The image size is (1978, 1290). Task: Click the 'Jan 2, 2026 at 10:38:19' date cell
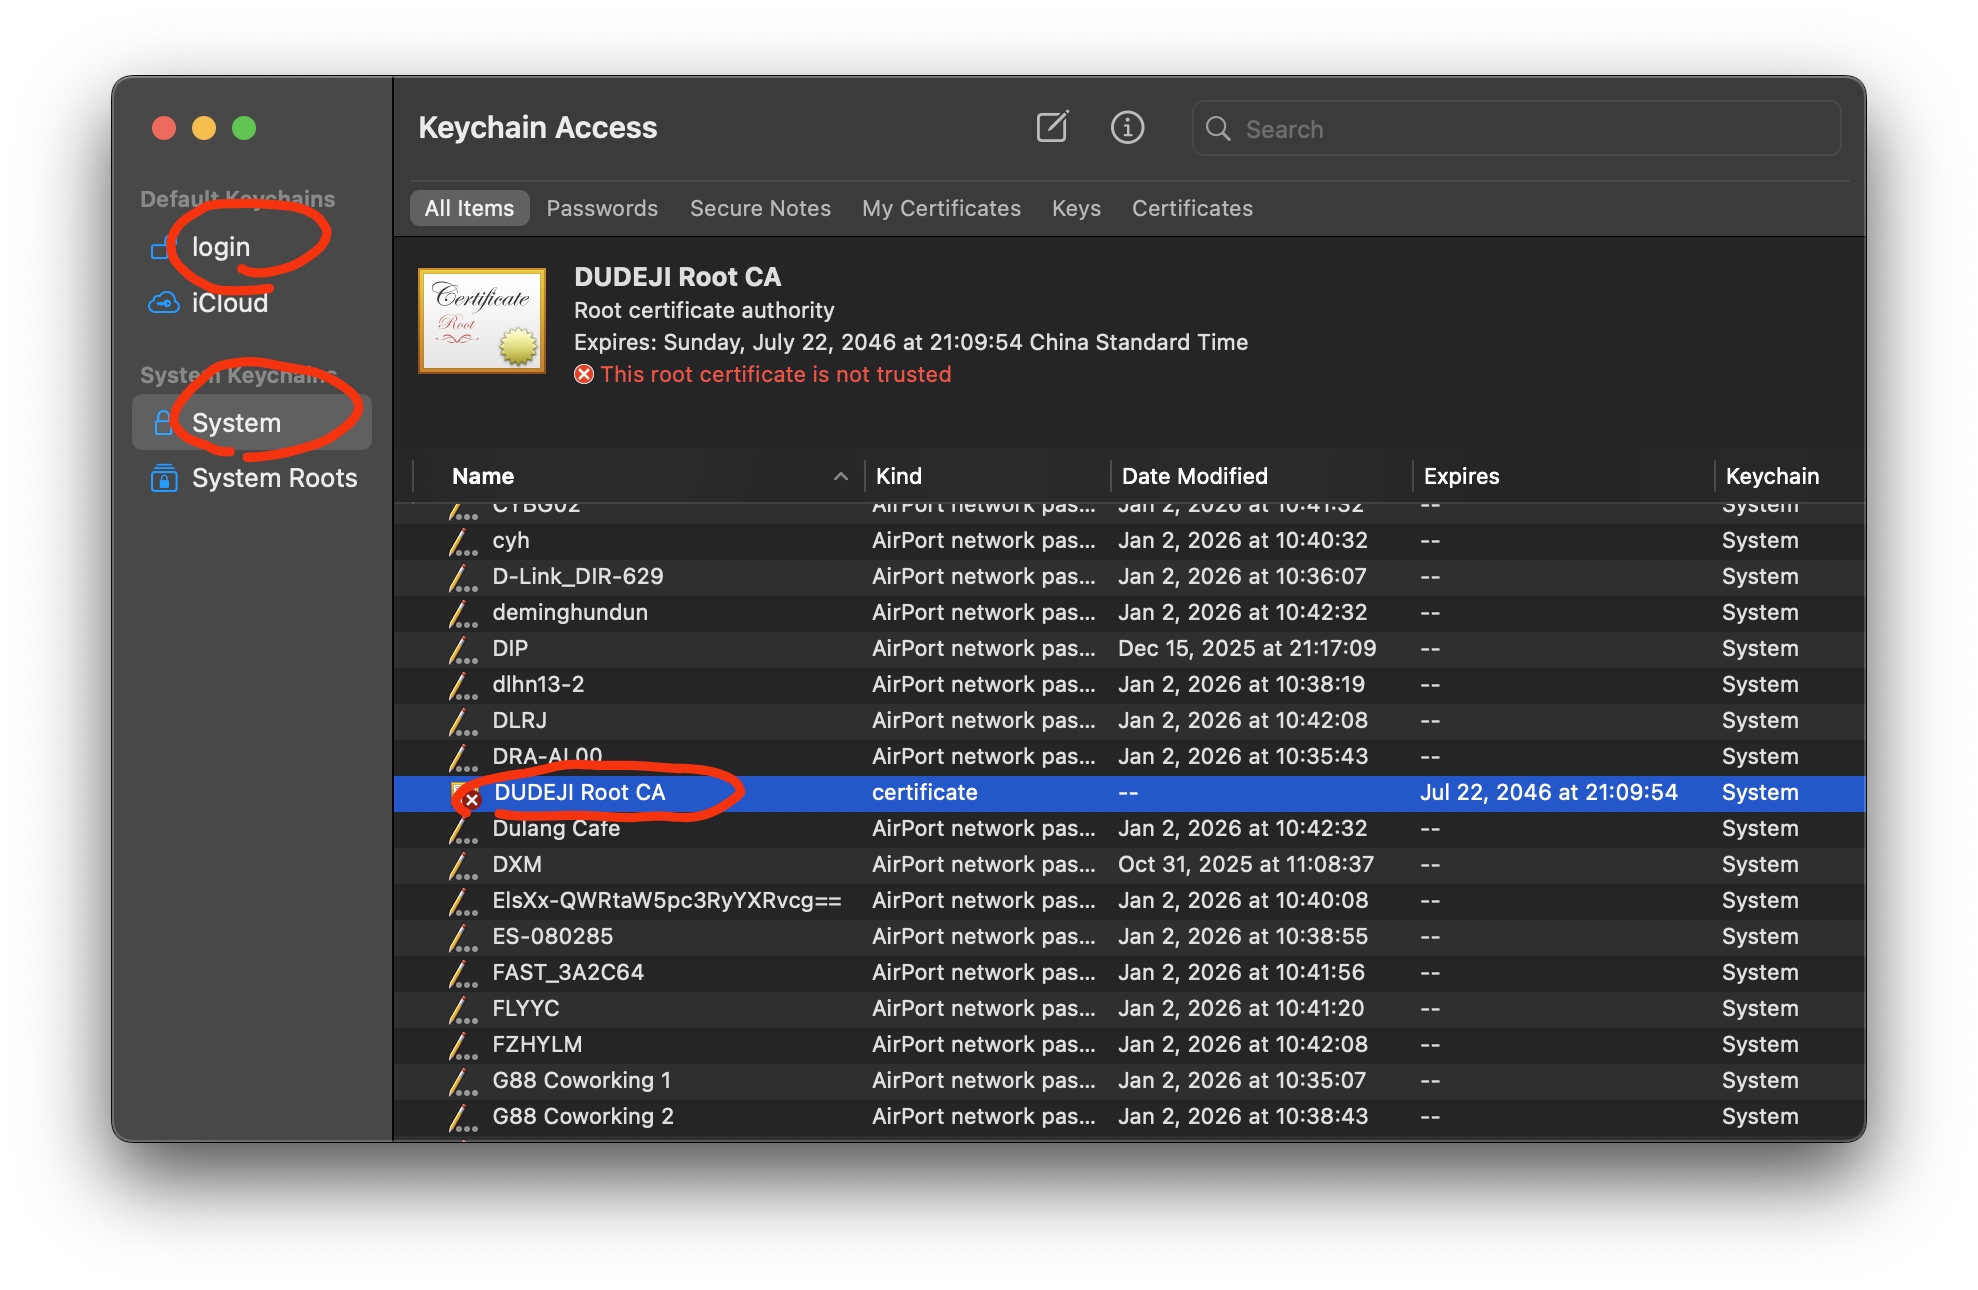click(x=1241, y=685)
